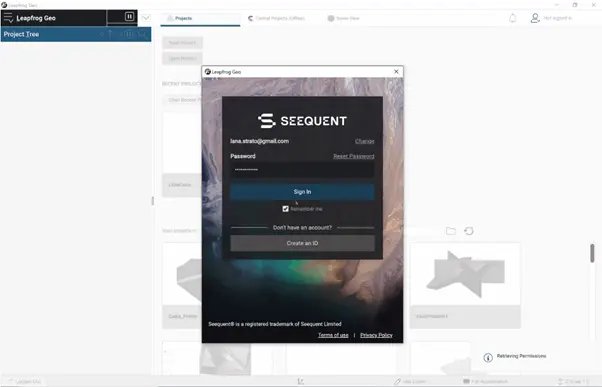Open the Central Projects tab

pyautogui.click(x=276, y=18)
